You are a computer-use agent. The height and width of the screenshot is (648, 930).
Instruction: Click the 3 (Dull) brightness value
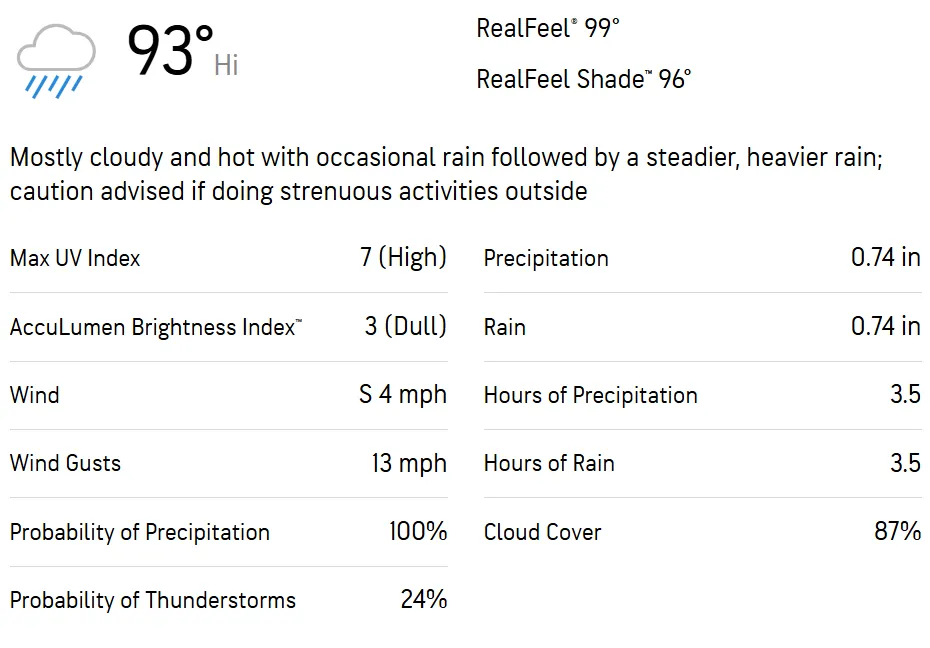tap(405, 327)
